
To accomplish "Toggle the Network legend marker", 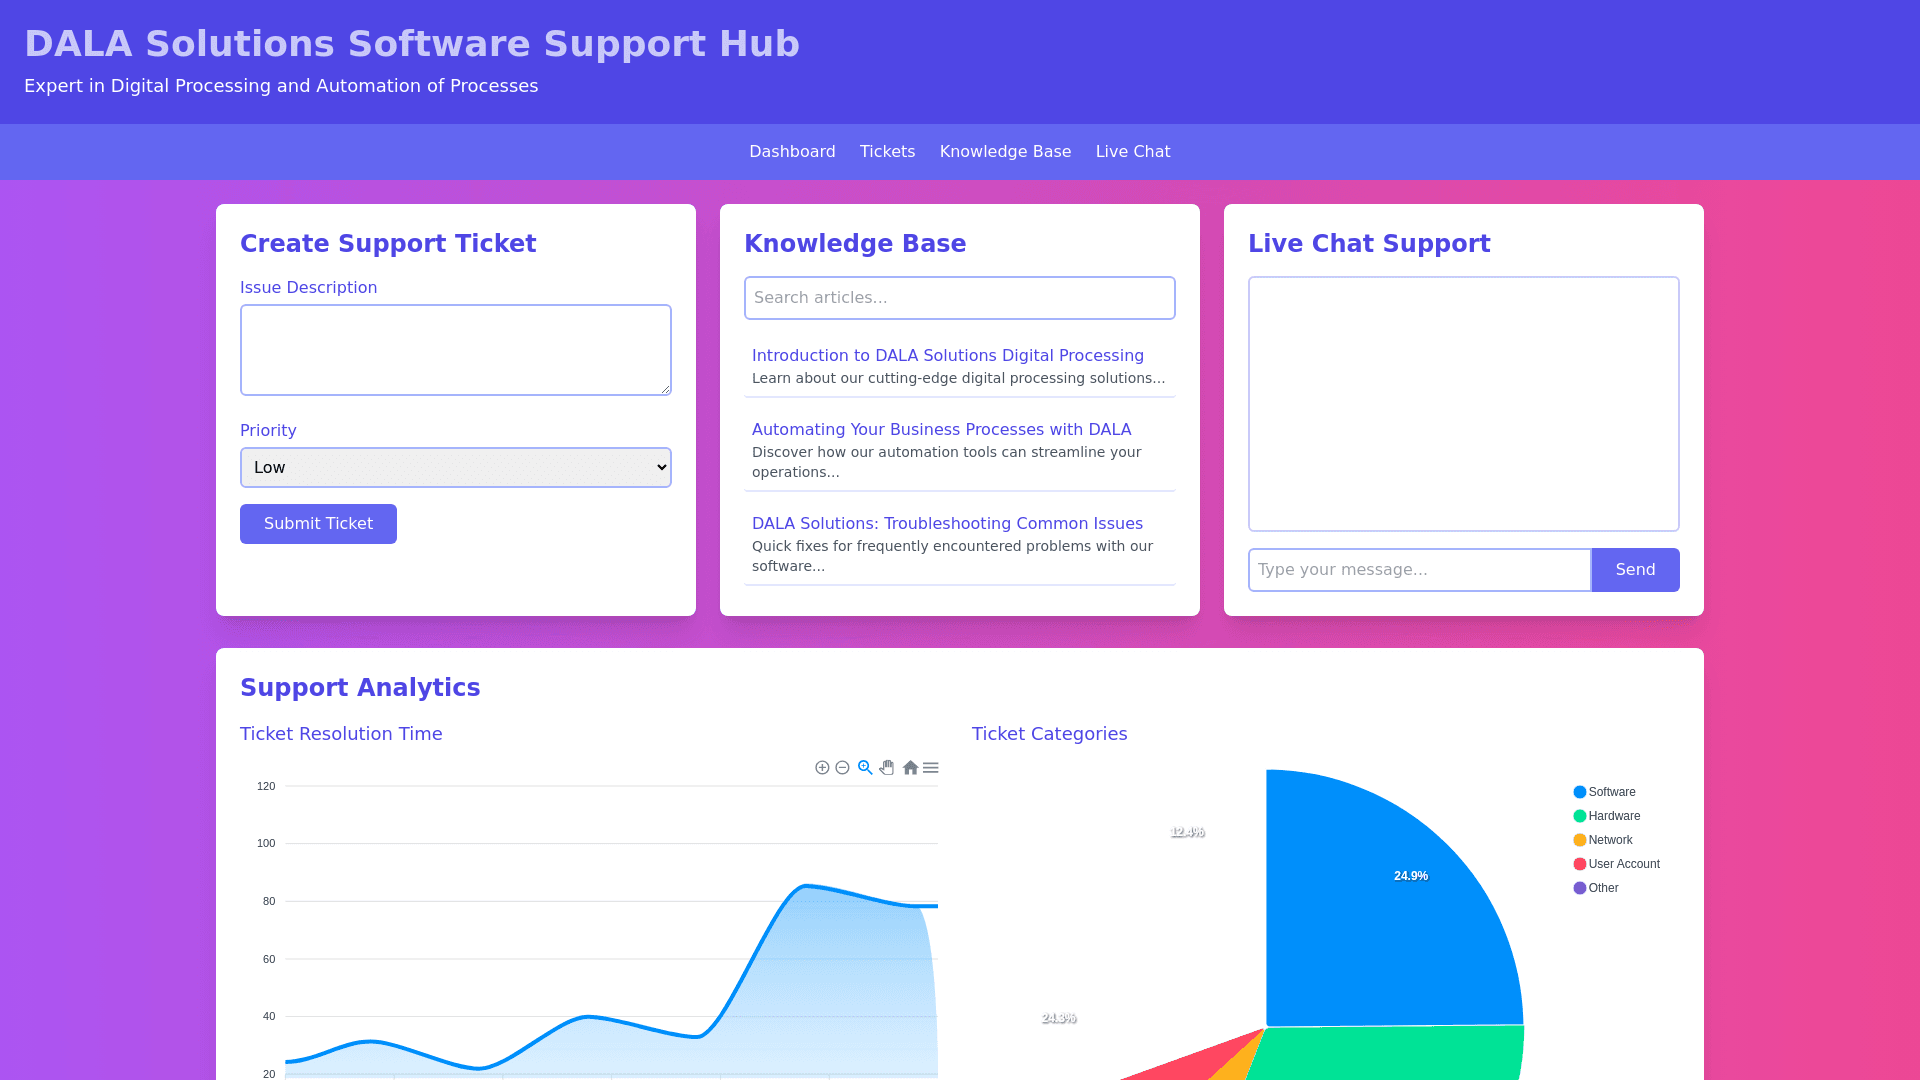I will click(1580, 840).
